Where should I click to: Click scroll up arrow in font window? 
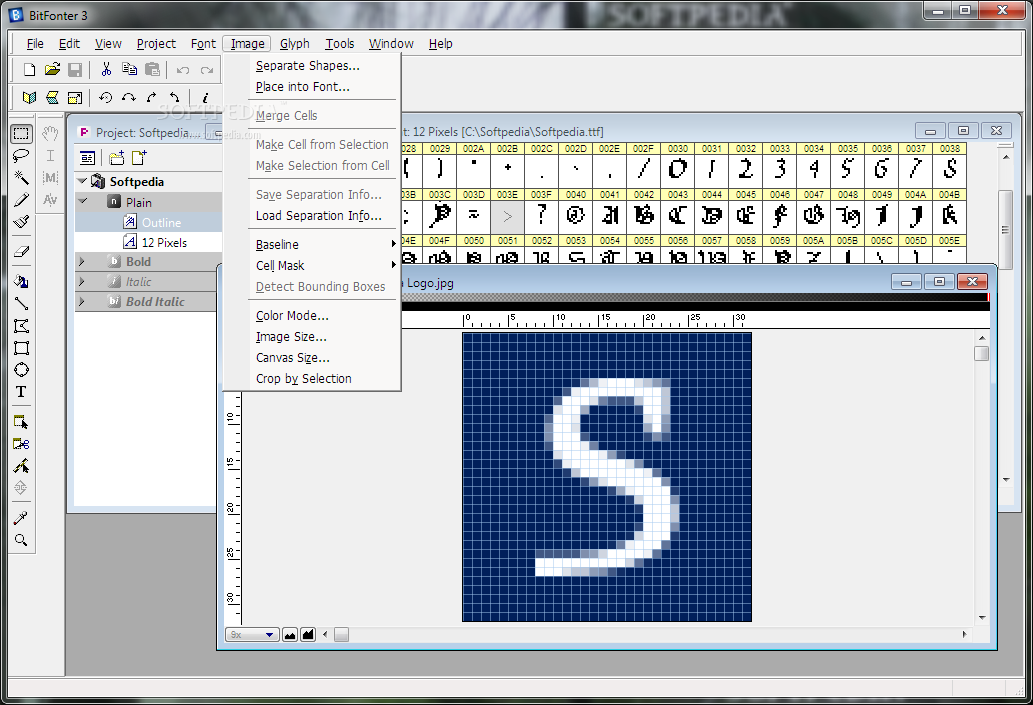1006,157
